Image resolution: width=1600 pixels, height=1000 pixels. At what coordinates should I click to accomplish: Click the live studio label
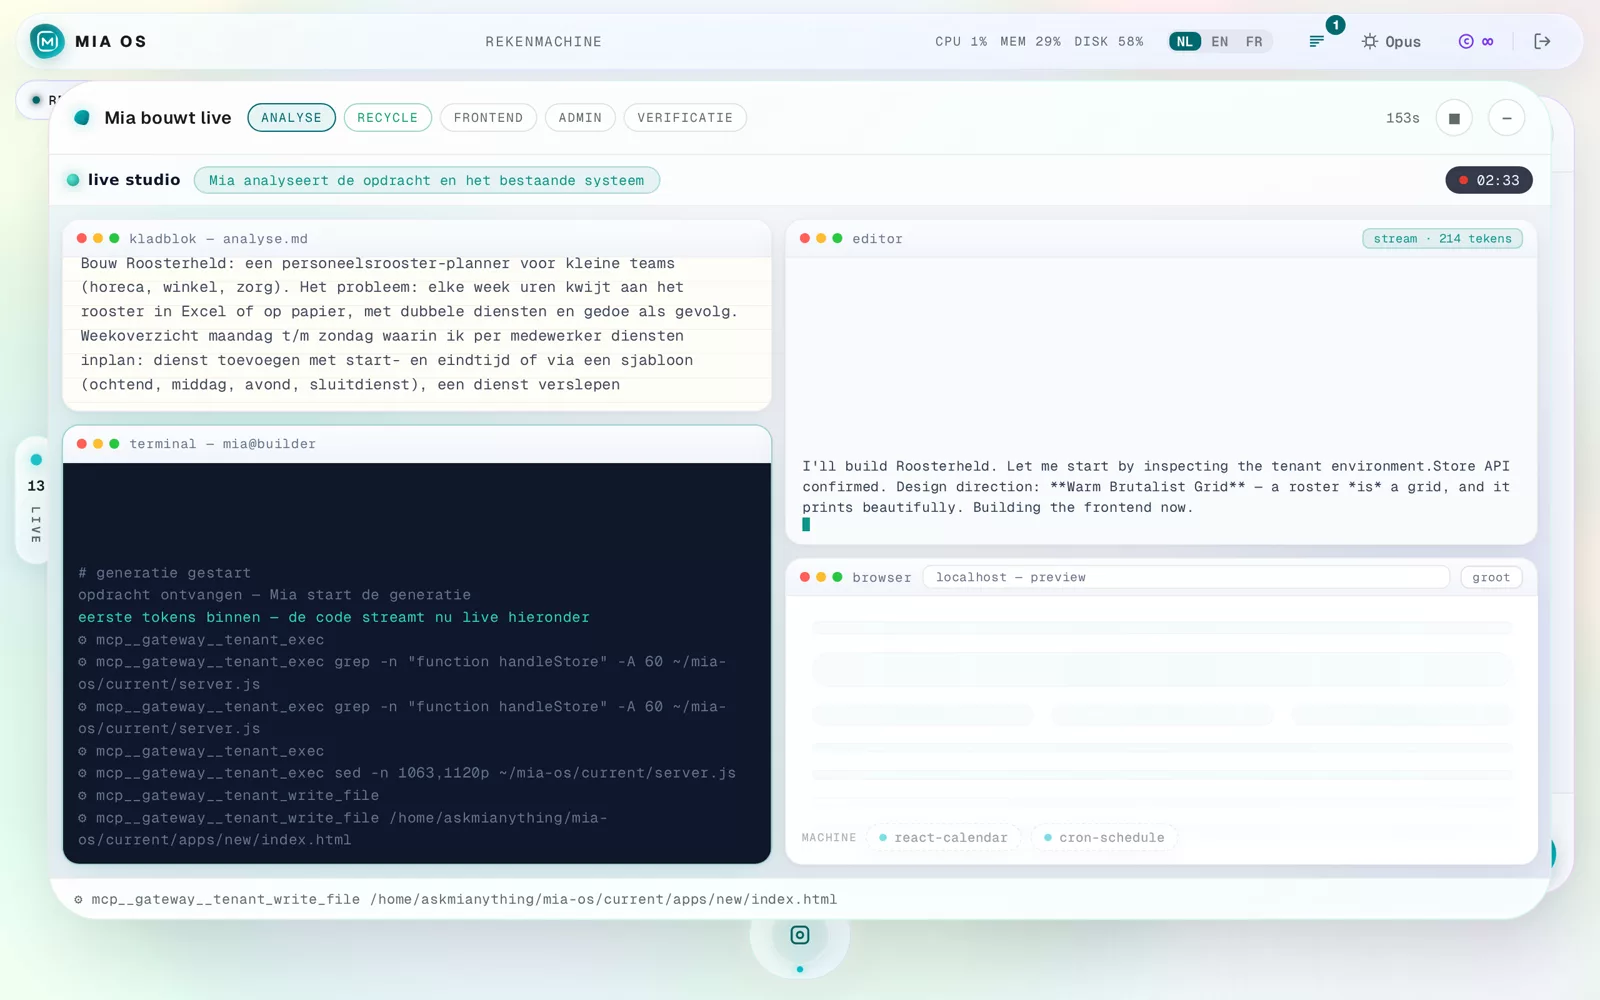point(134,180)
